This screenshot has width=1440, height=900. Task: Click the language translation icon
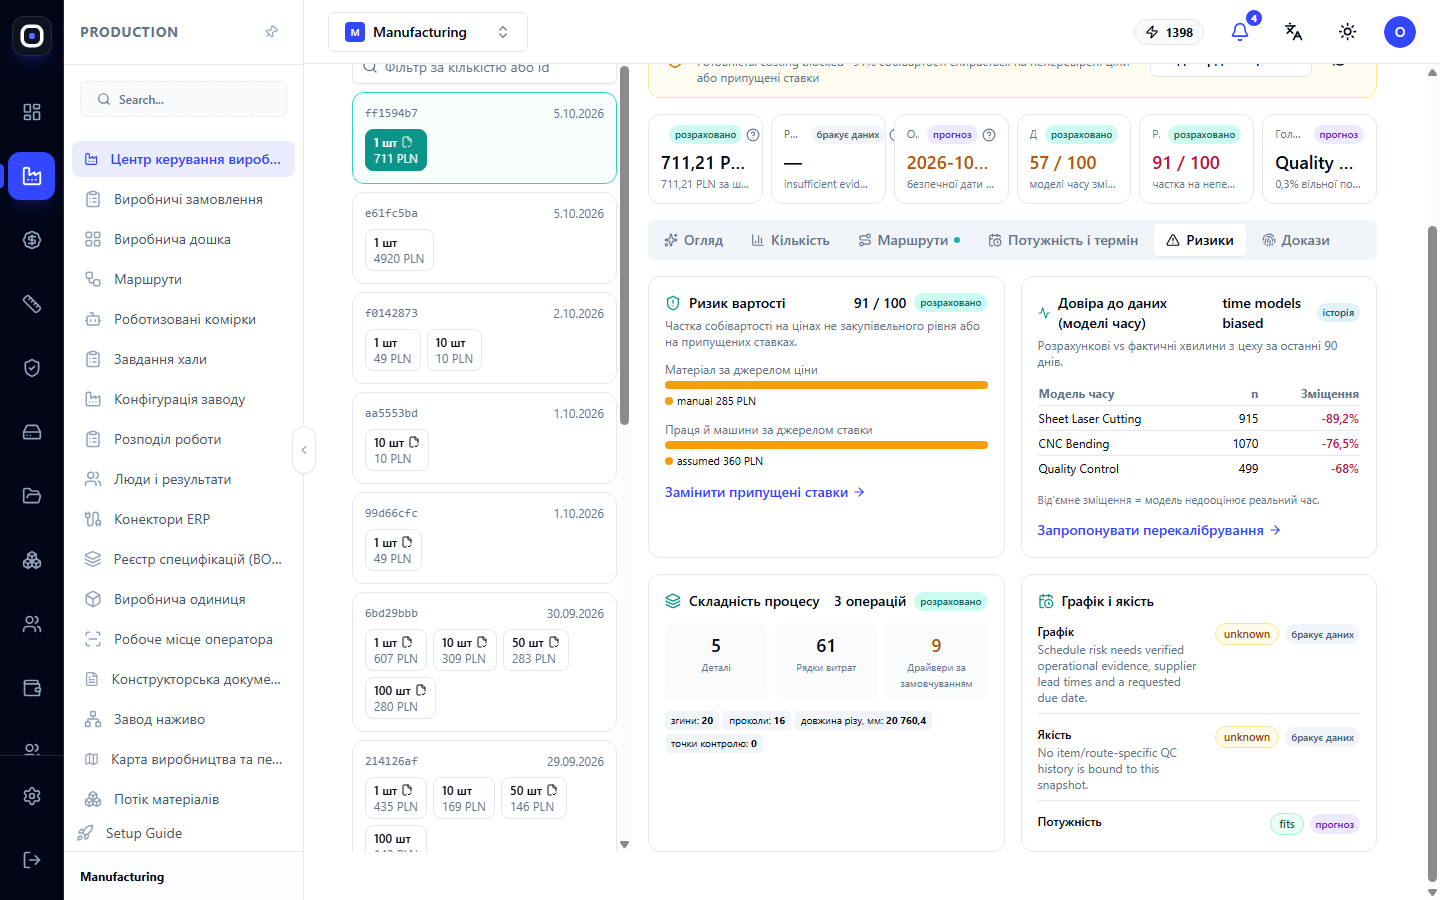[1294, 32]
